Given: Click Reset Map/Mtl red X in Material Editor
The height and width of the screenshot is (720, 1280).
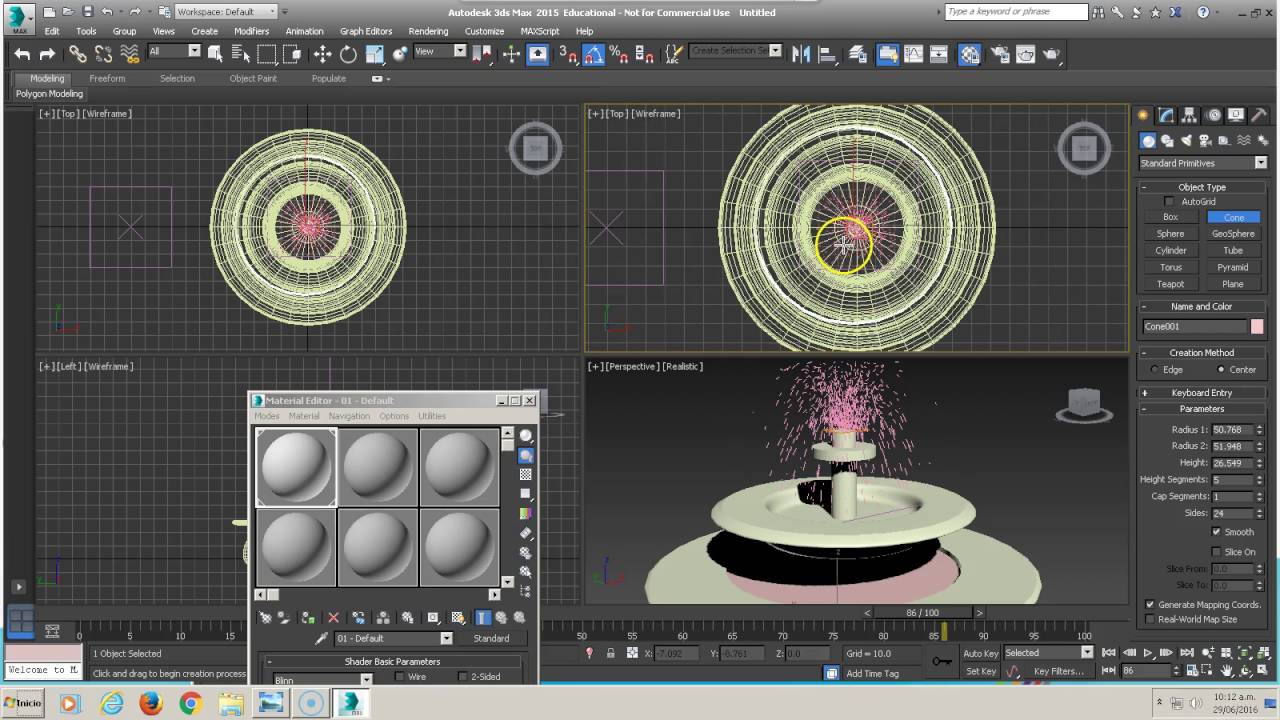Looking at the screenshot, I should [x=334, y=618].
